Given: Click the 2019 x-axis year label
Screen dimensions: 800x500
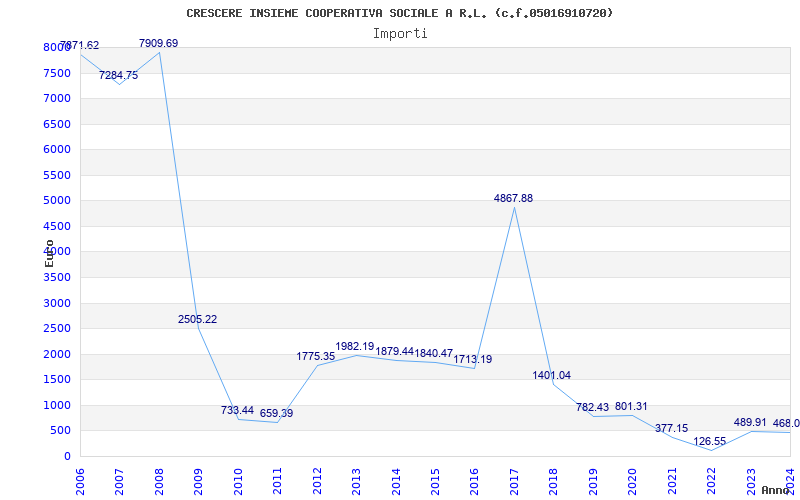Looking at the screenshot, I should [593, 482].
